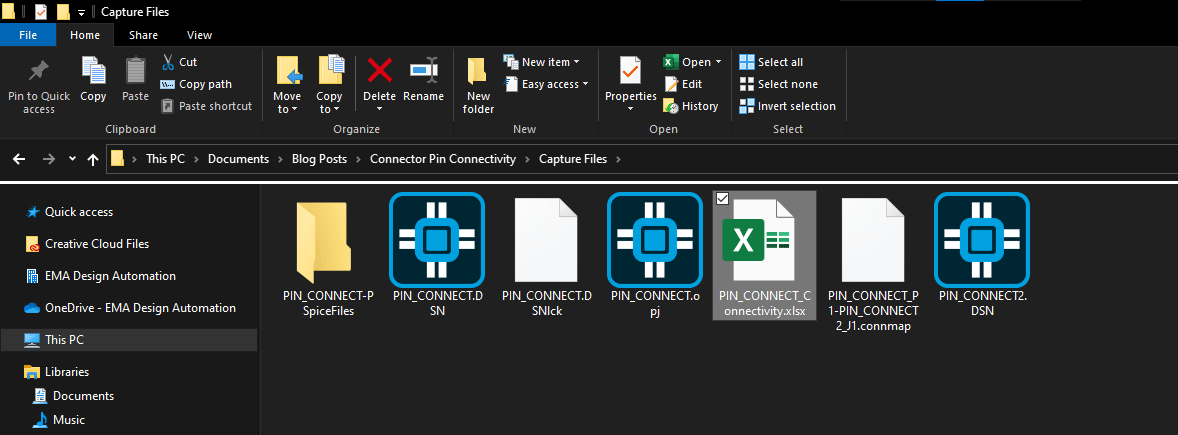
Task: Expand the Move to dropdown
Action: [287, 109]
